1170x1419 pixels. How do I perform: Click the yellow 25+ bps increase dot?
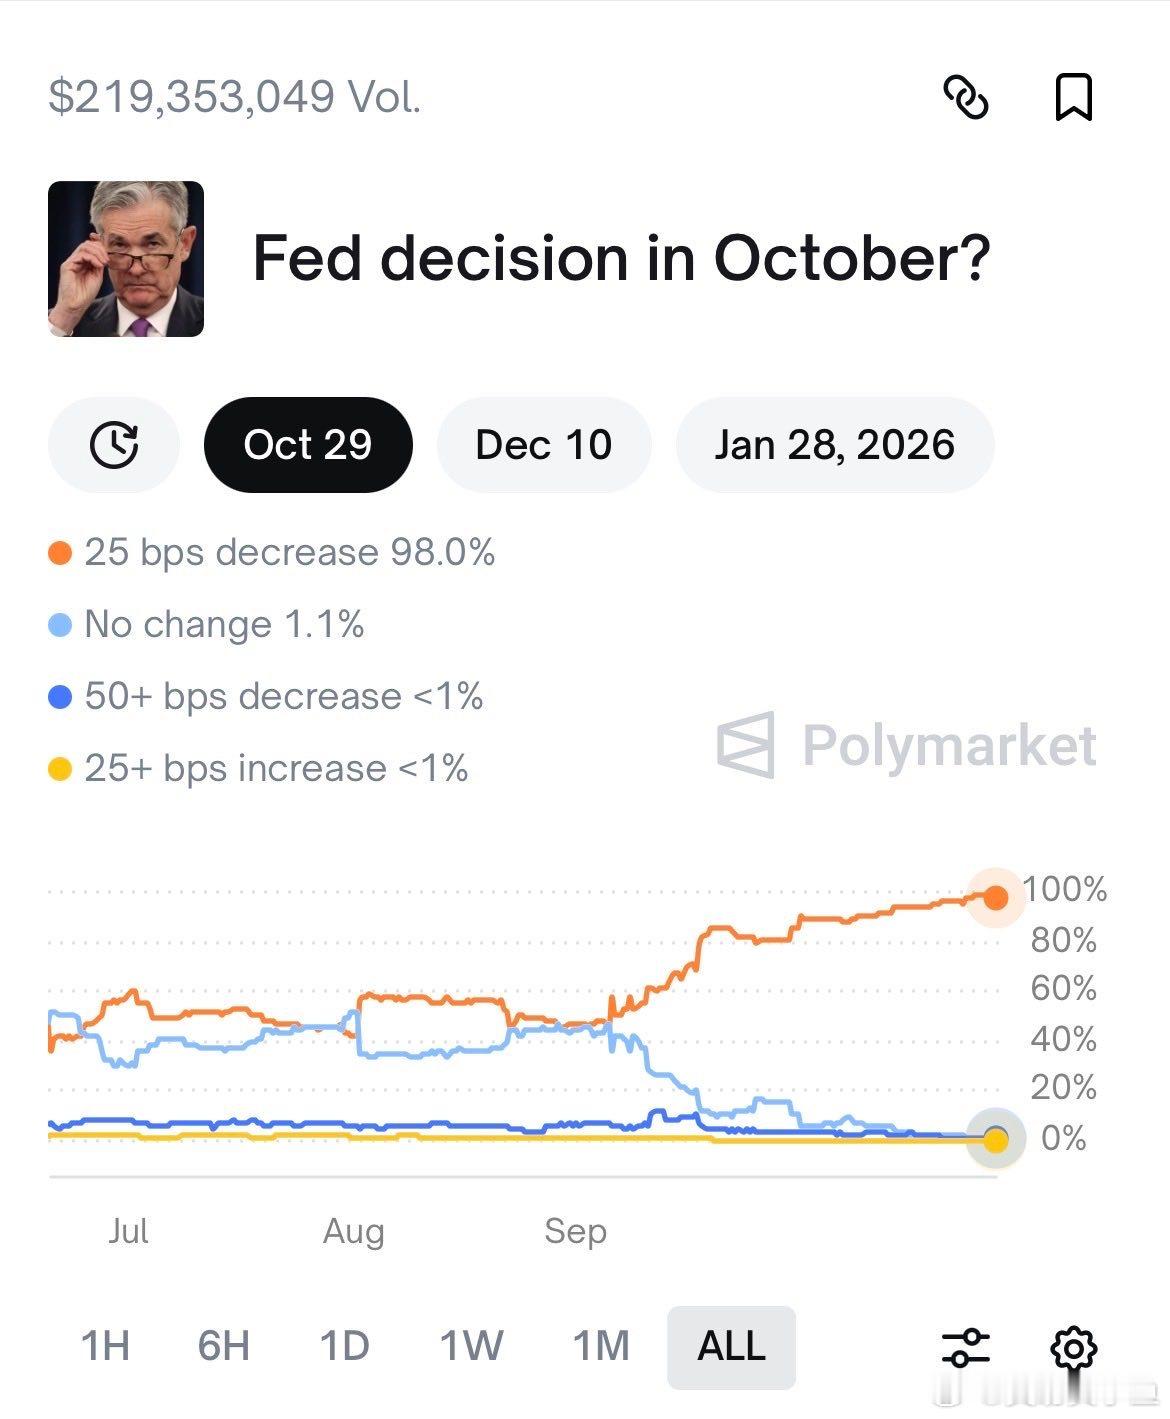click(59, 768)
